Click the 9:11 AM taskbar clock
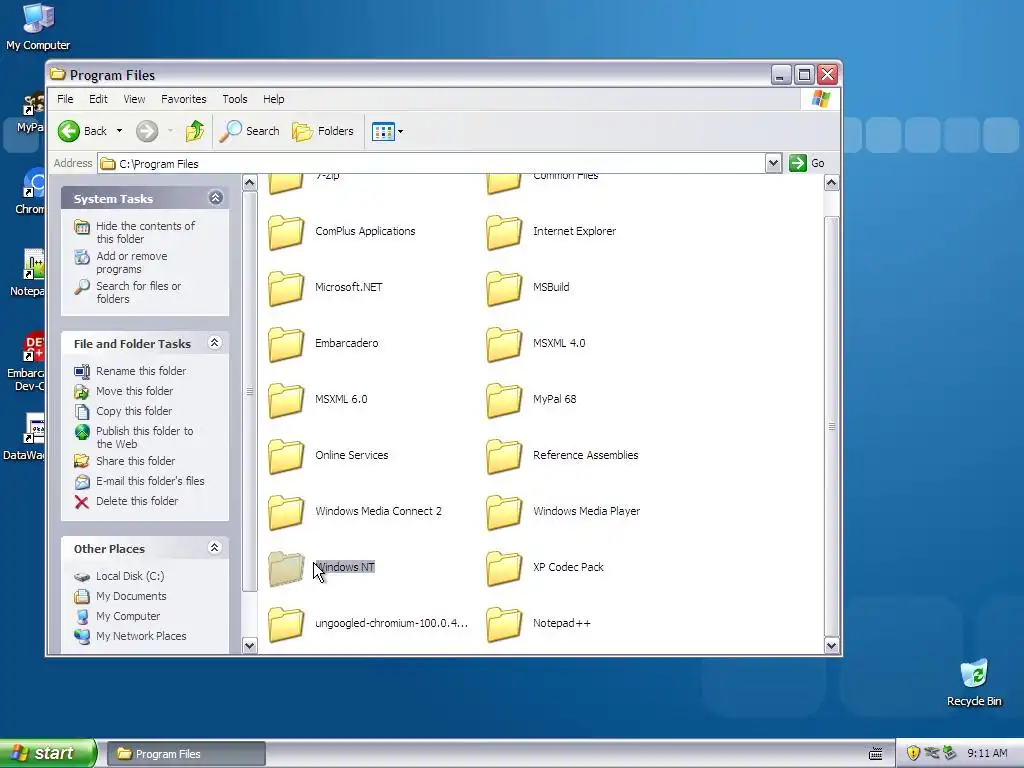Image resolution: width=1024 pixels, height=768 pixels. coord(987,754)
